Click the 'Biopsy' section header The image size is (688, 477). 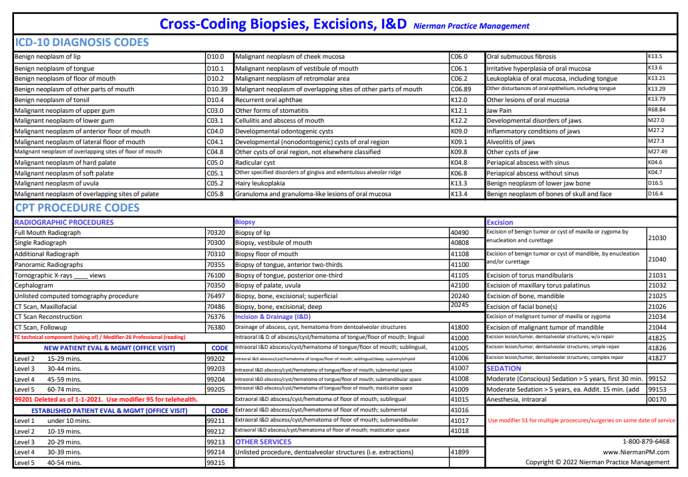click(x=245, y=222)
